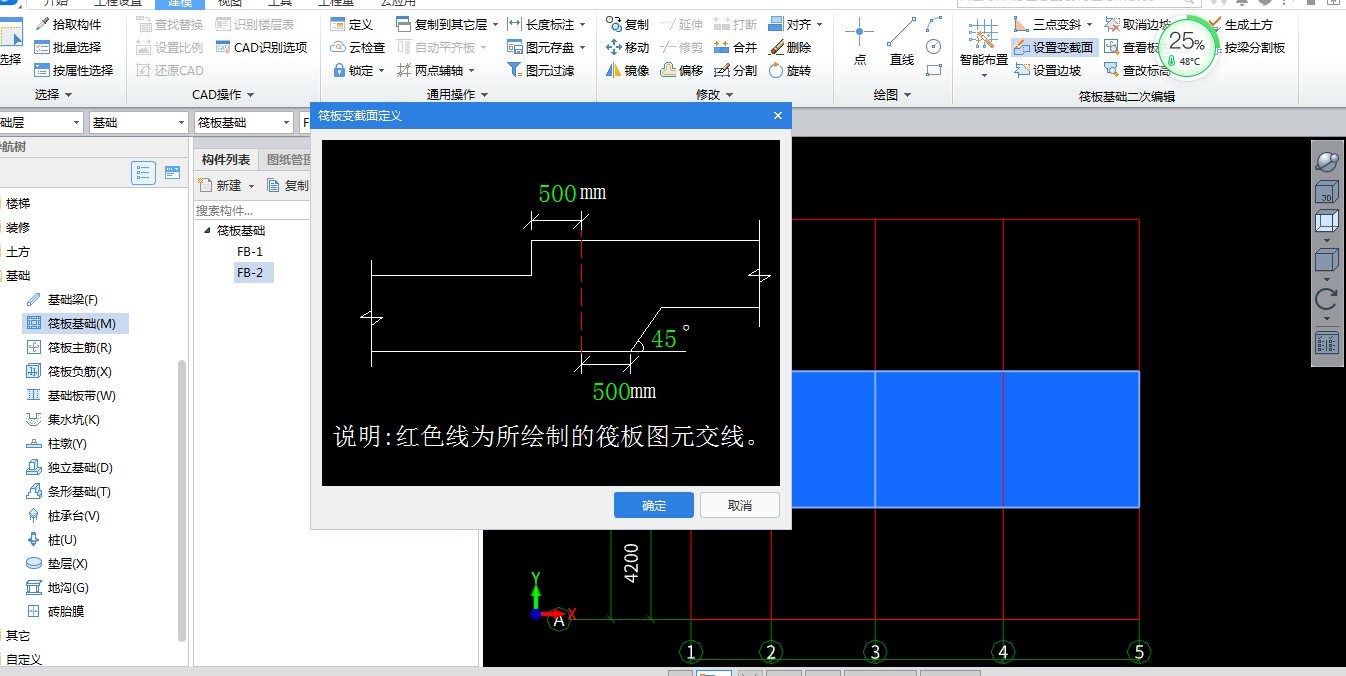Switch to the 构件列表 tab
The width and height of the screenshot is (1346, 676).
tap(226, 159)
